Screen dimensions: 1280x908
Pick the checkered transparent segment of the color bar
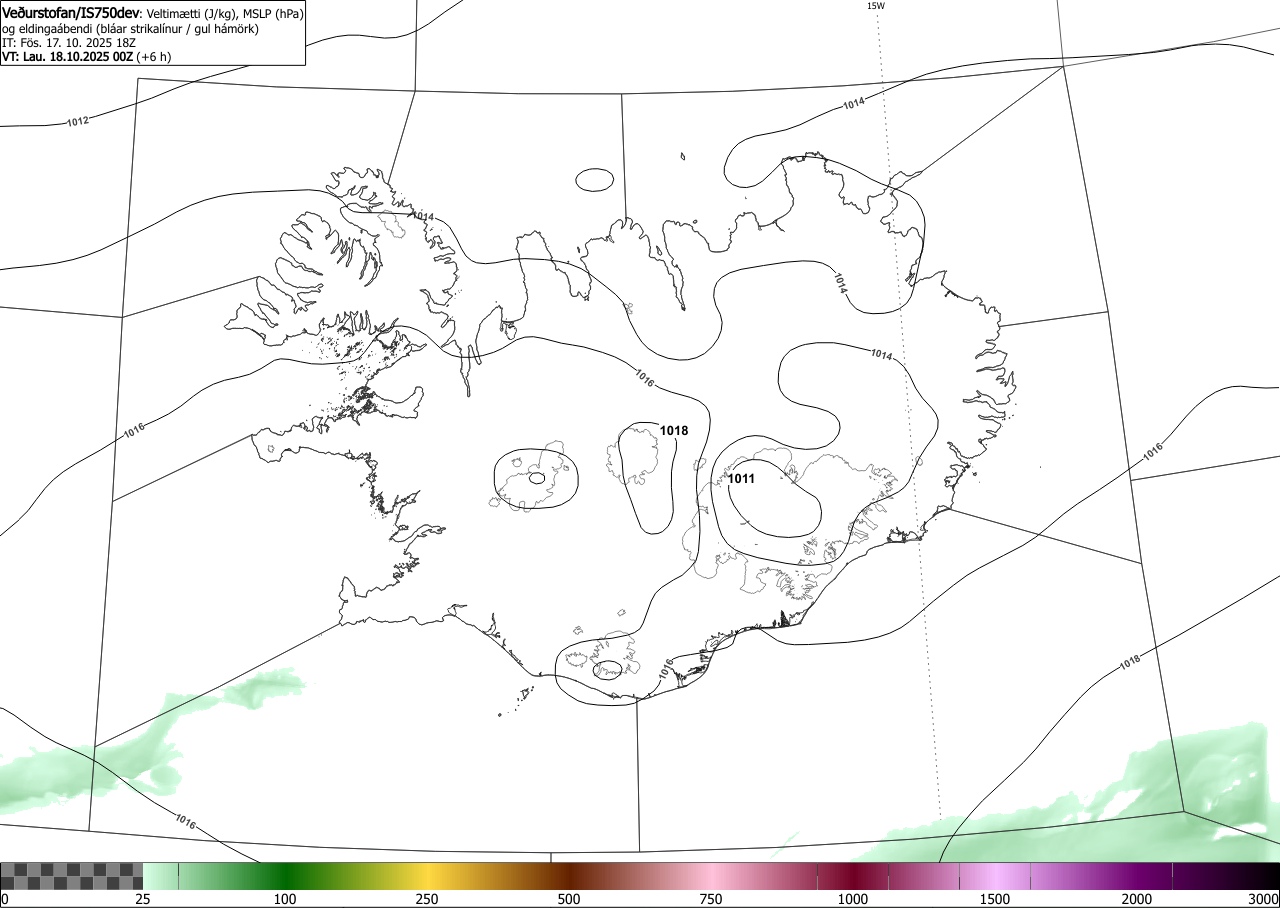[71, 876]
